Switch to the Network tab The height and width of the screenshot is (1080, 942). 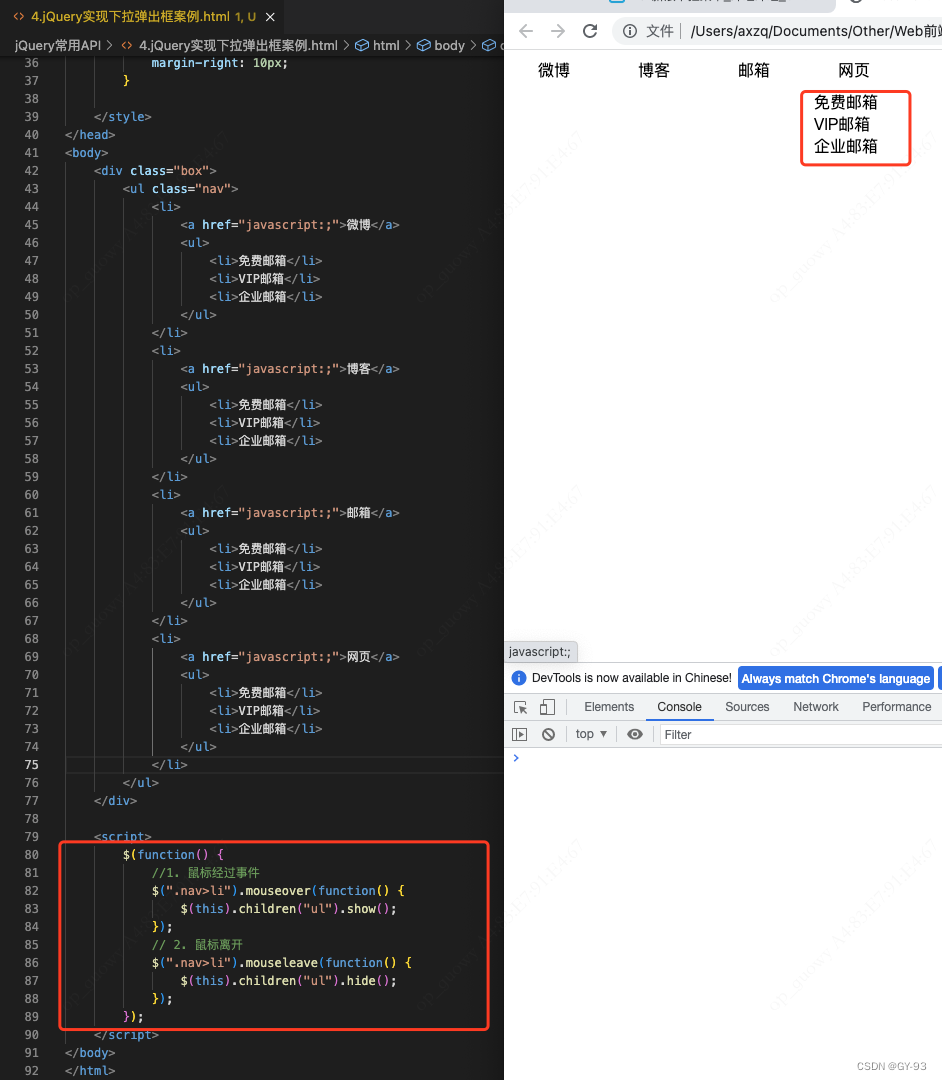(815, 707)
